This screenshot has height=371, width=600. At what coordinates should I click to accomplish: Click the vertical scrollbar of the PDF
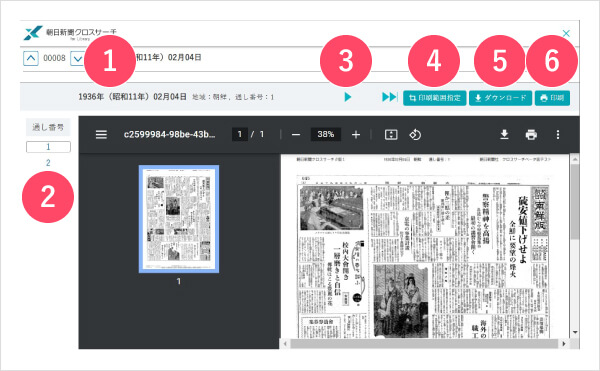(x=574, y=202)
